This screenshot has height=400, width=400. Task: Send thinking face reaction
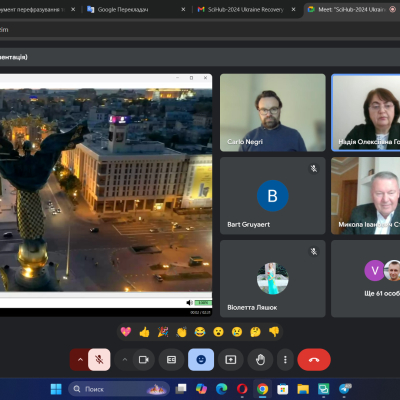pos(255,332)
